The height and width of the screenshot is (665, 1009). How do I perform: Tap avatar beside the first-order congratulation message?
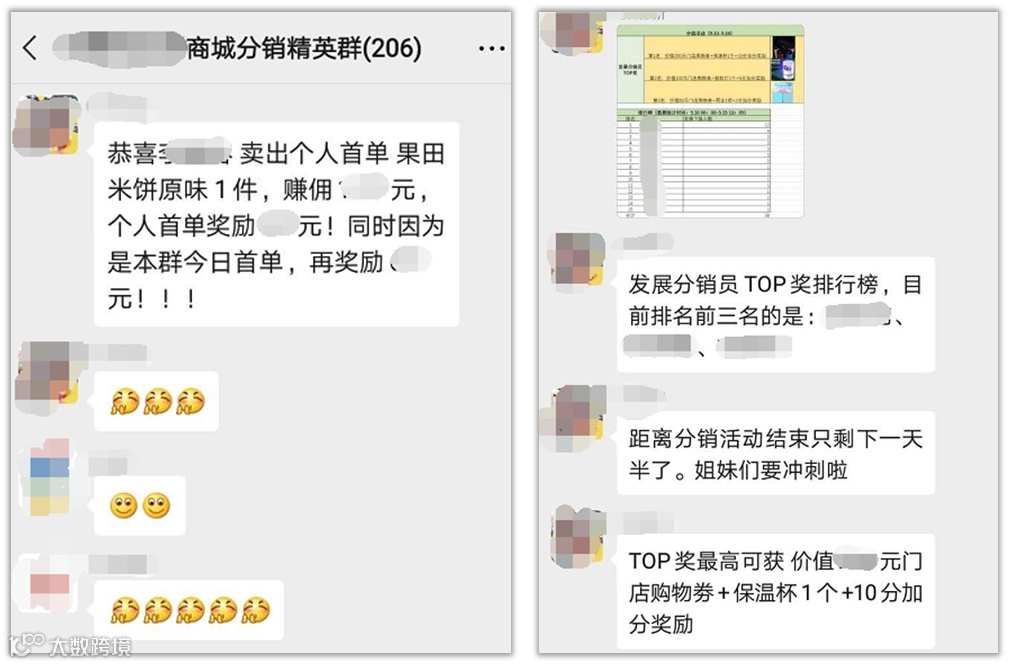46,126
